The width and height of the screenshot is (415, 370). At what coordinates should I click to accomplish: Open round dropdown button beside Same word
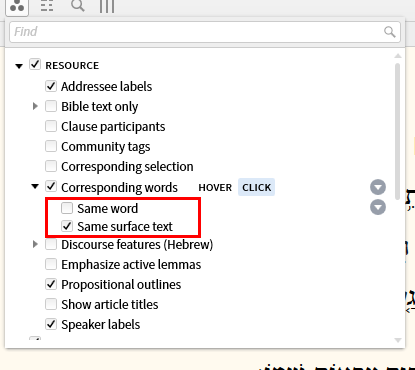(378, 207)
